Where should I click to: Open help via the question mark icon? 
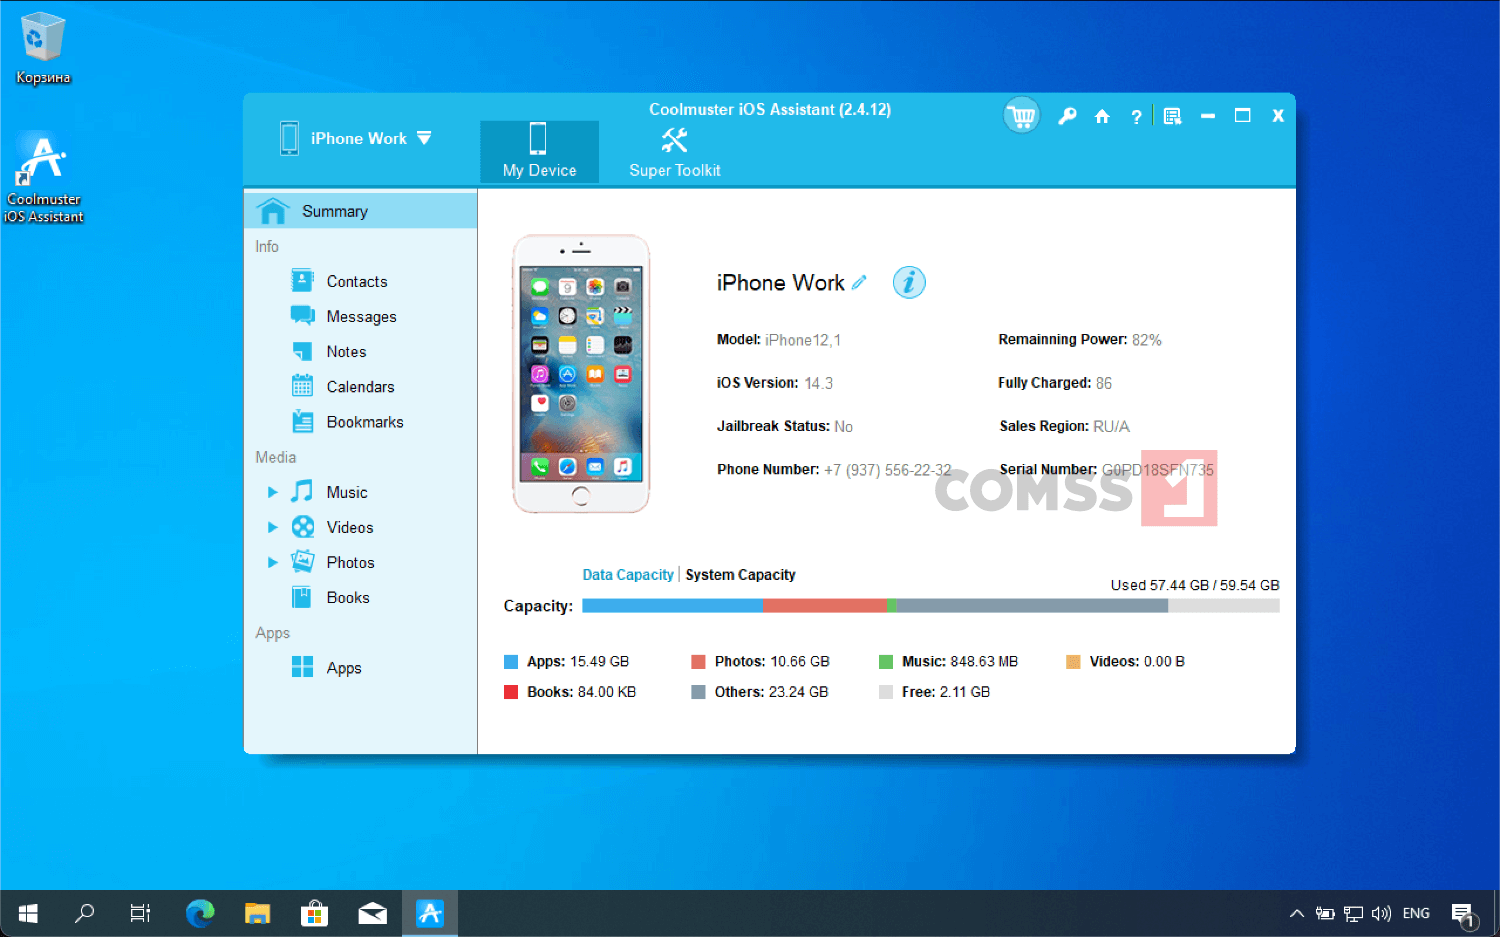(1136, 117)
